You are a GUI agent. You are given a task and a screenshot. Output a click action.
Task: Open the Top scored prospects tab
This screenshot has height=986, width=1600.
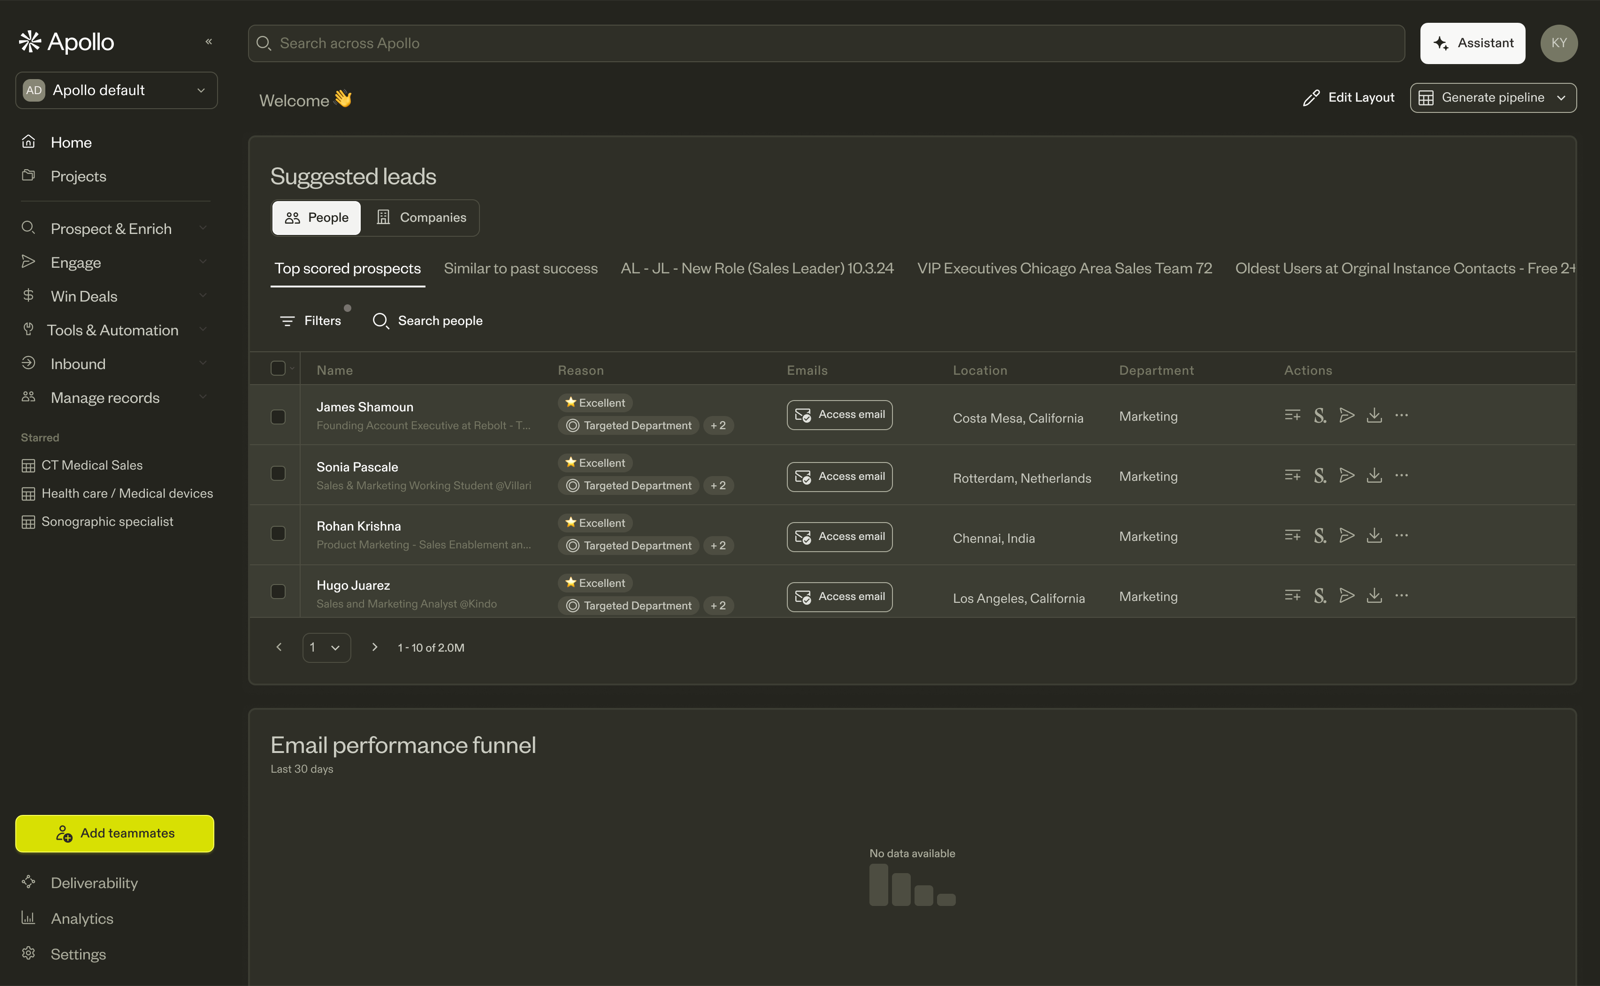point(348,269)
